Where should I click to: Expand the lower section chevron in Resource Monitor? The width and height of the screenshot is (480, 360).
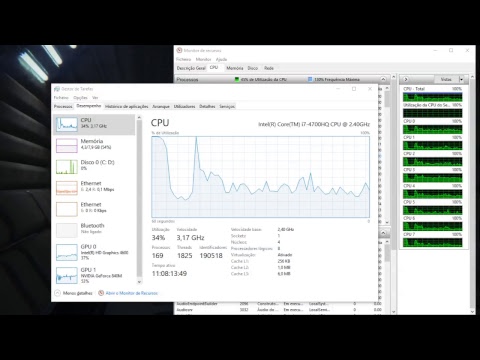coord(383,232)
